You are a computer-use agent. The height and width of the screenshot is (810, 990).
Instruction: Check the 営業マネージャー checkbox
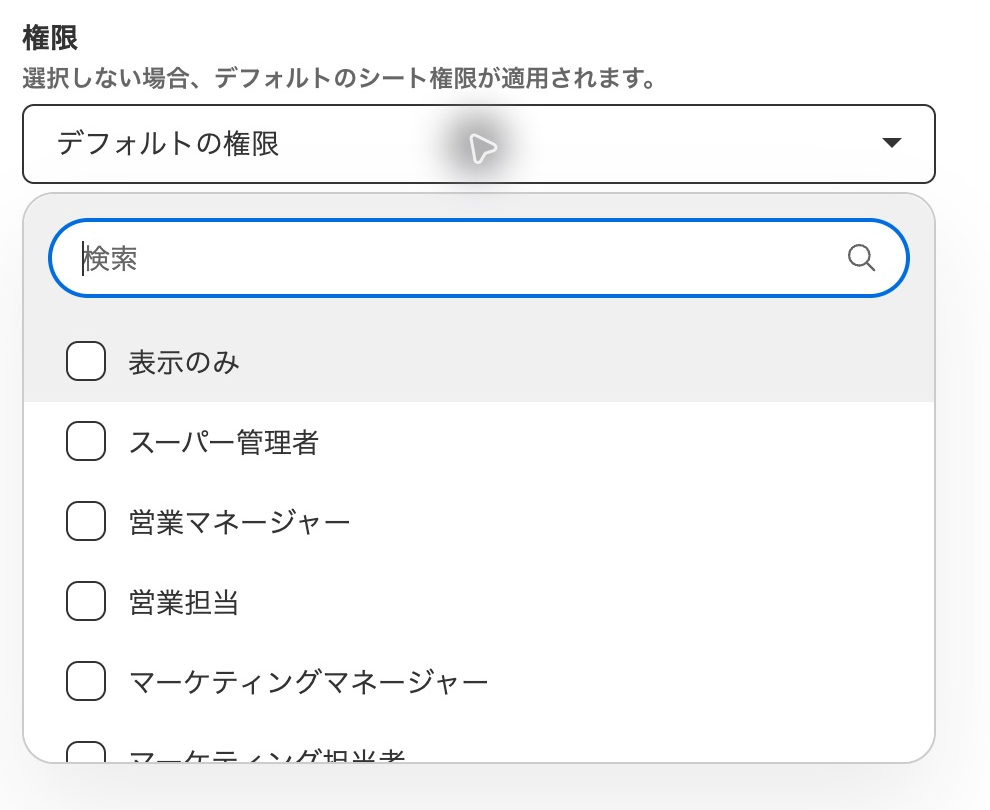[86, 521]
